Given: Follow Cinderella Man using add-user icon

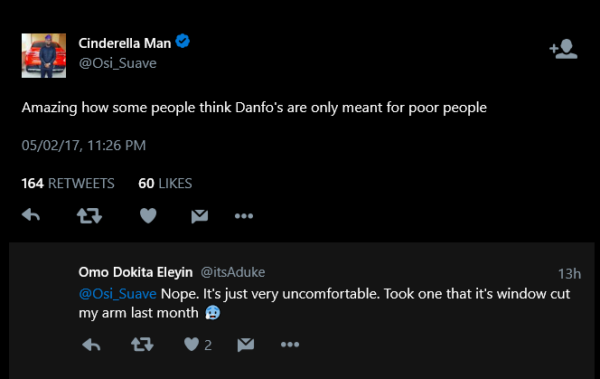Looking at the screenshot, I should pos(563,49).
